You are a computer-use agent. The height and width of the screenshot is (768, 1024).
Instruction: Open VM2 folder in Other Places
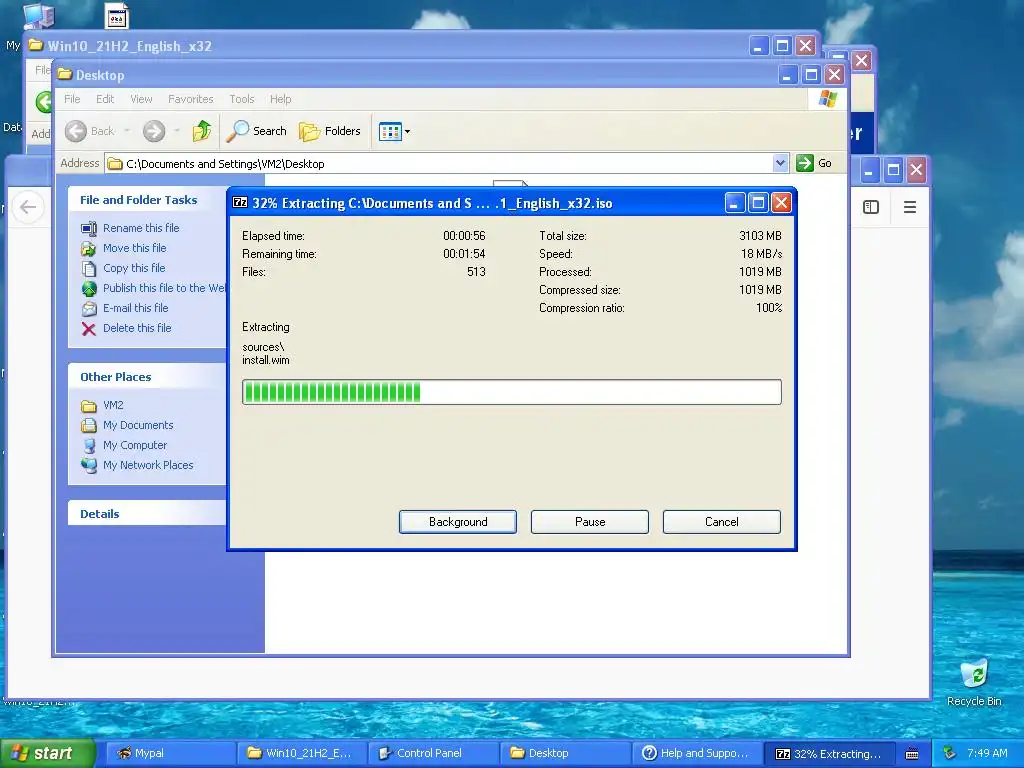click(113, 405)
